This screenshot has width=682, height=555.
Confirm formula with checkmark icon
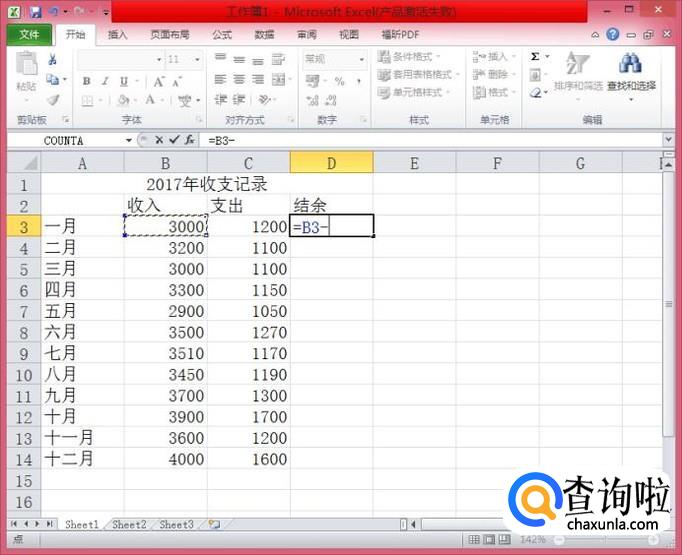[174, 140]
